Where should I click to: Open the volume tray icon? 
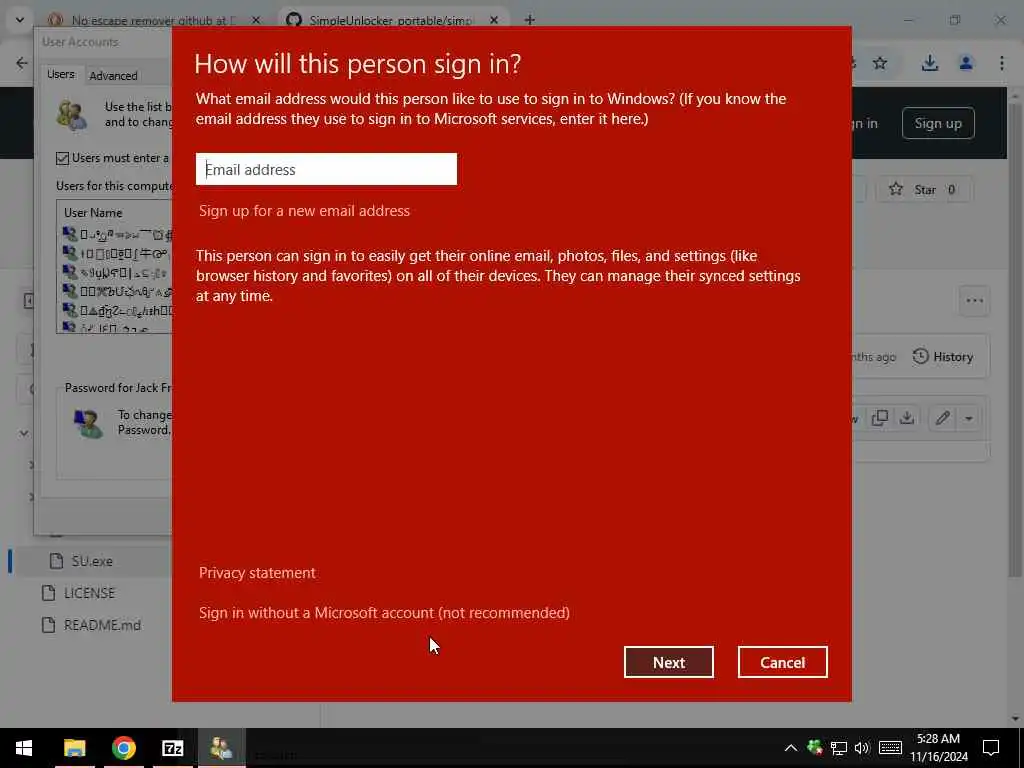coord(862,748)
